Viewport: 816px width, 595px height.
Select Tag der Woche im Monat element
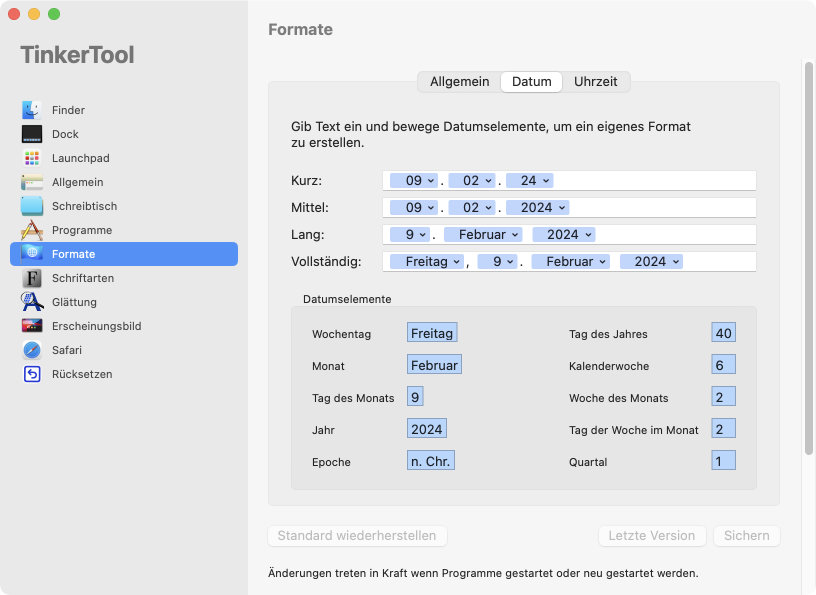pos(723,429)
